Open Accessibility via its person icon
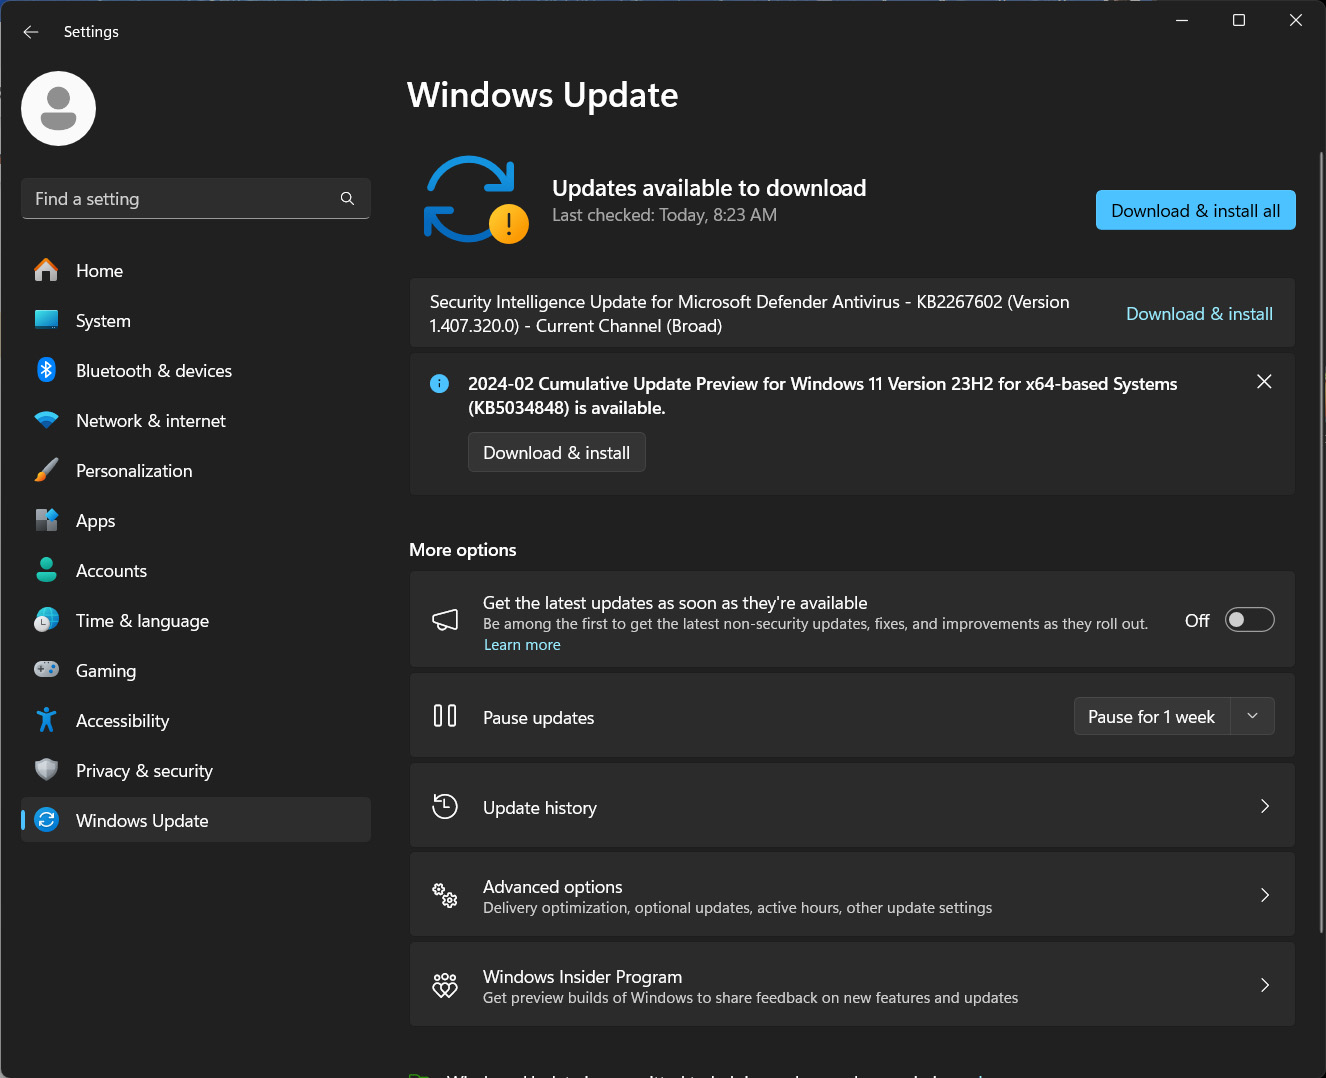Viewport: 1326px width, 1078px height. pyautogui.click(x=46, y=720)
